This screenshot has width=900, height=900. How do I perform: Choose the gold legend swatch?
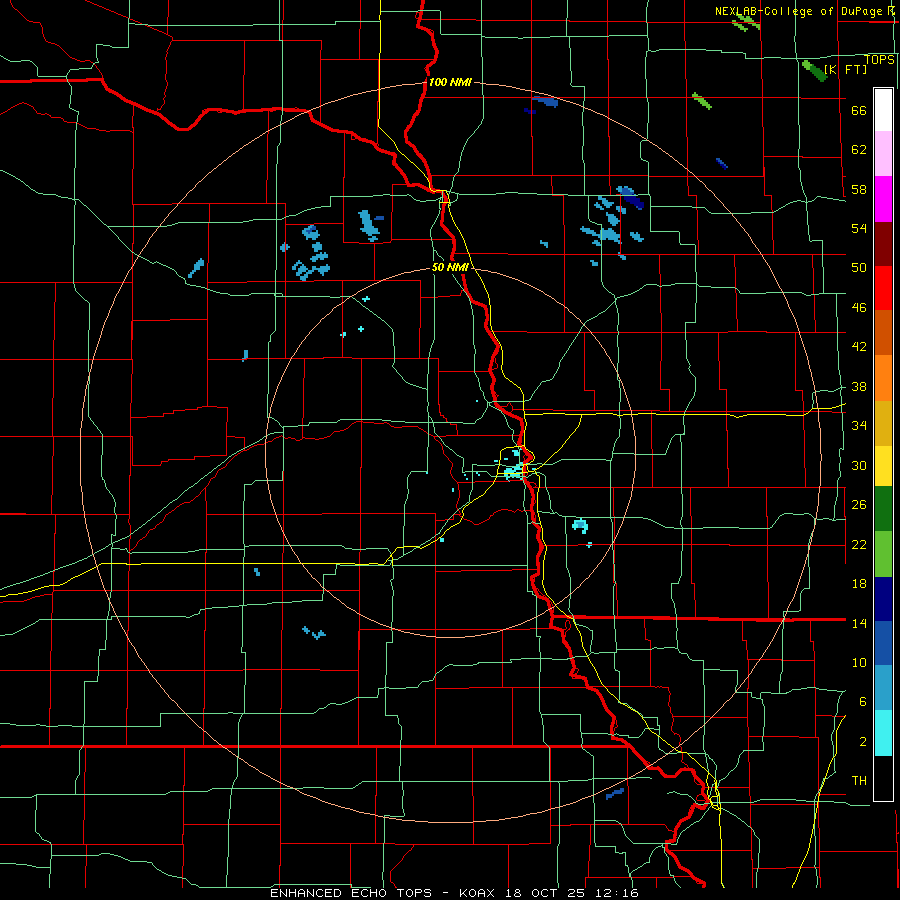click(x=883, y=423)
